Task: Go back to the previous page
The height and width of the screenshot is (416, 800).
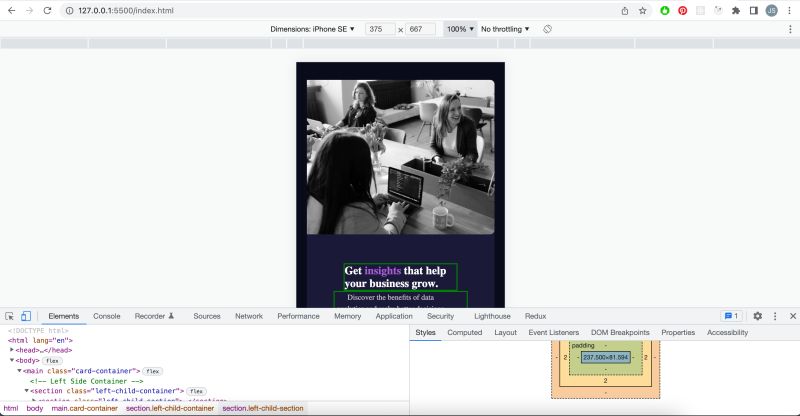Action: (11, 10)
